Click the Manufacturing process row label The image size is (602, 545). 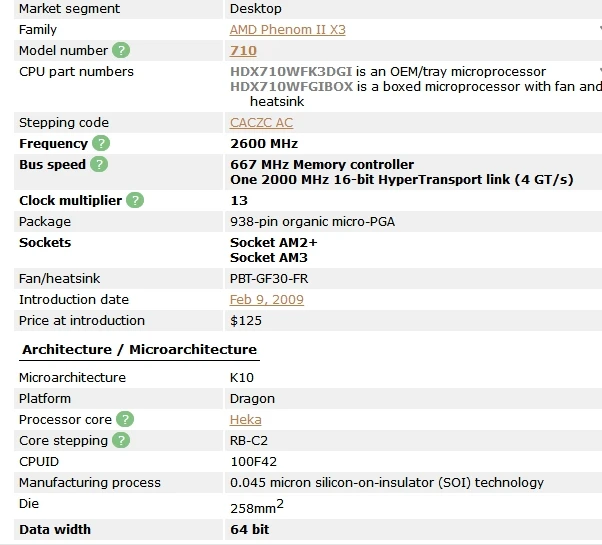click(x=90, y=483)
